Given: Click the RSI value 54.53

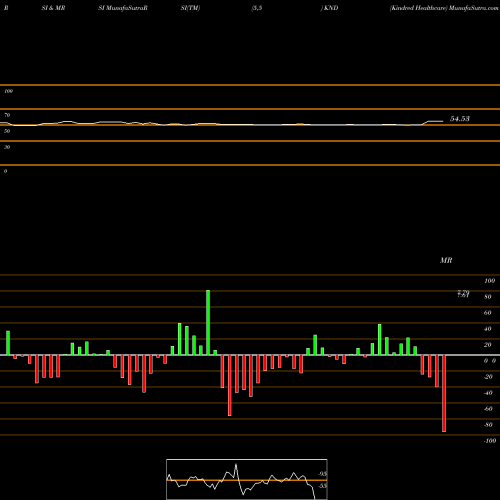Looking at the screenshot, I should pos(460,119).
